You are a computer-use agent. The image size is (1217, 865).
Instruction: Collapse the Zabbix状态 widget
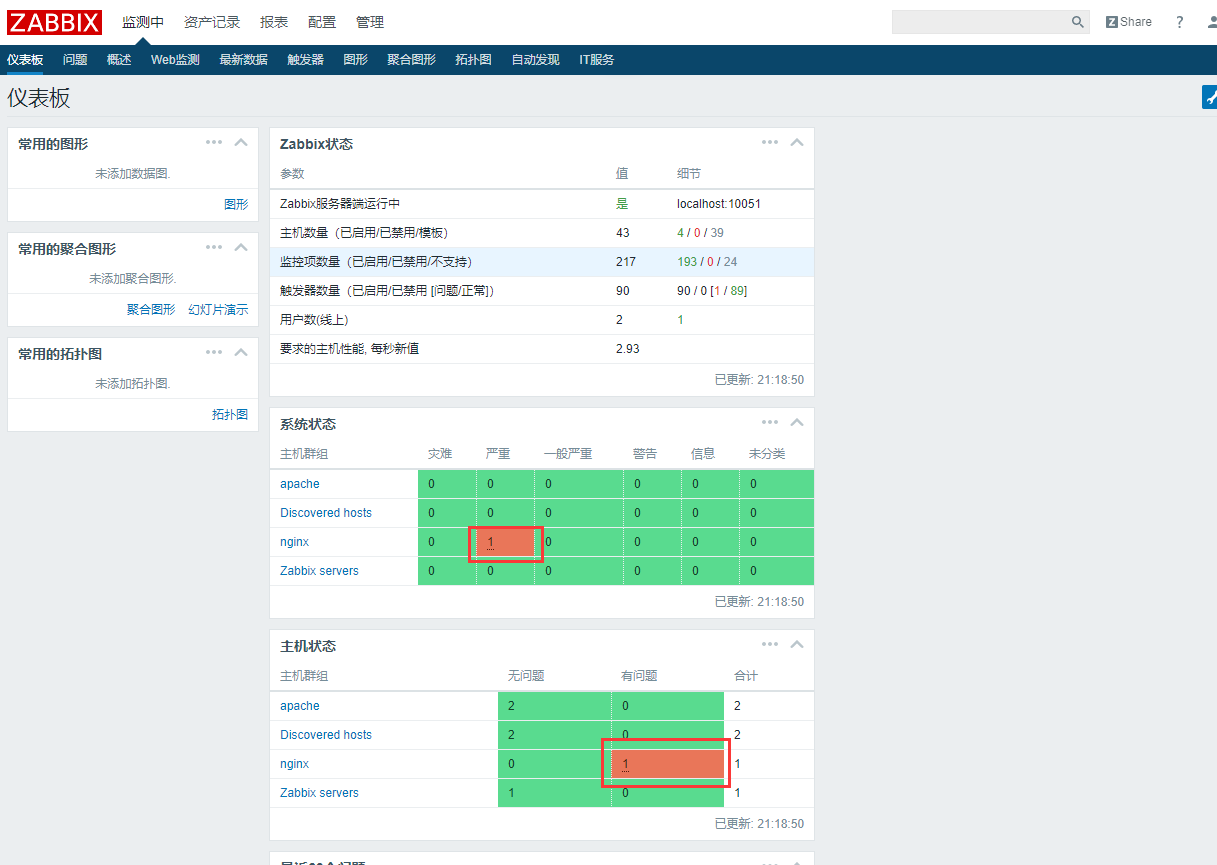click(x=797, y=142)
